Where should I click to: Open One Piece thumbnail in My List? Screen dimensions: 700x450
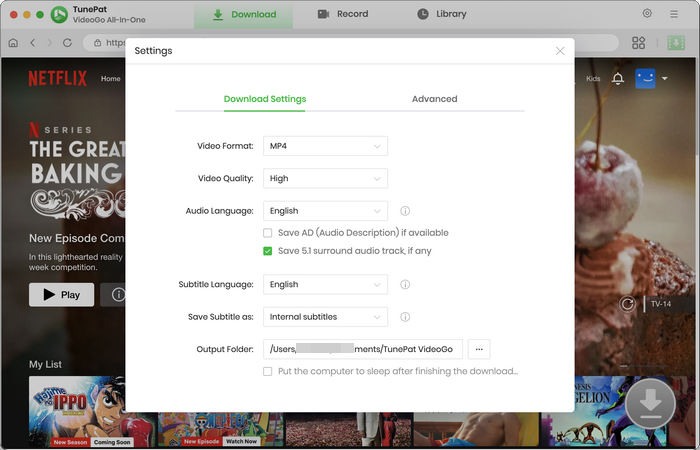(x=221, y=429)
